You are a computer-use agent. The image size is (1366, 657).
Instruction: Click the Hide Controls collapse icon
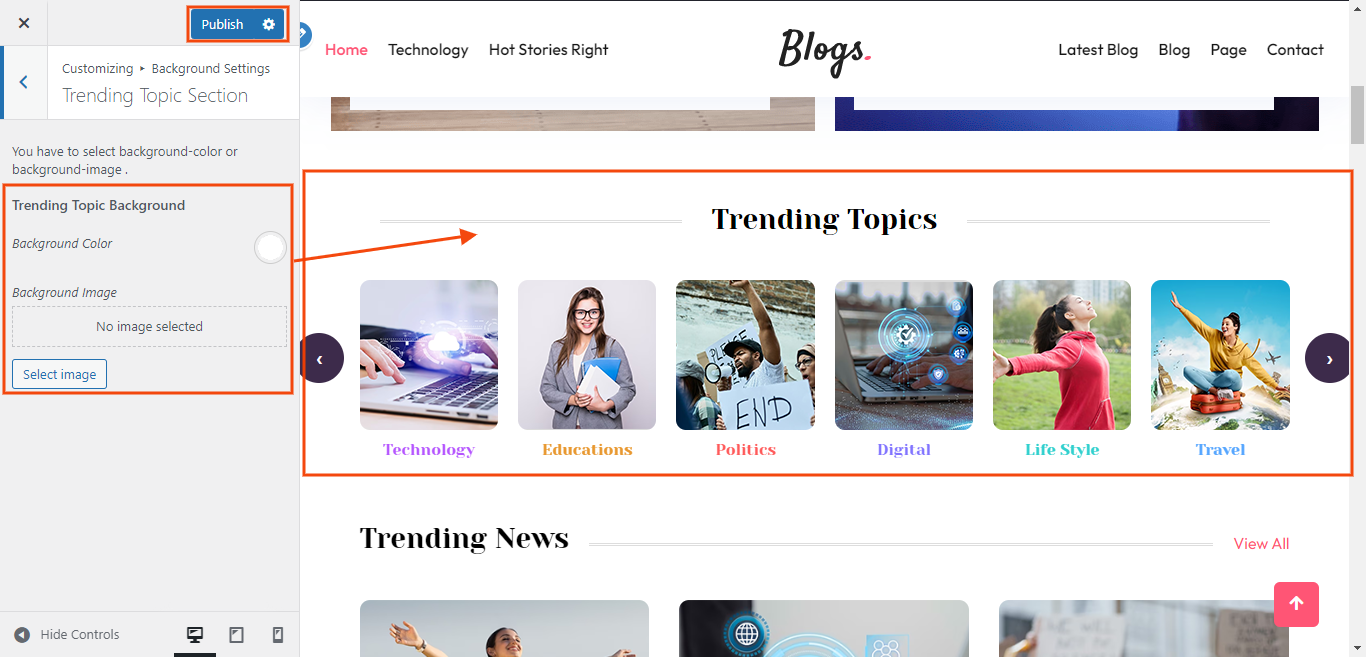tap(22, 634)
